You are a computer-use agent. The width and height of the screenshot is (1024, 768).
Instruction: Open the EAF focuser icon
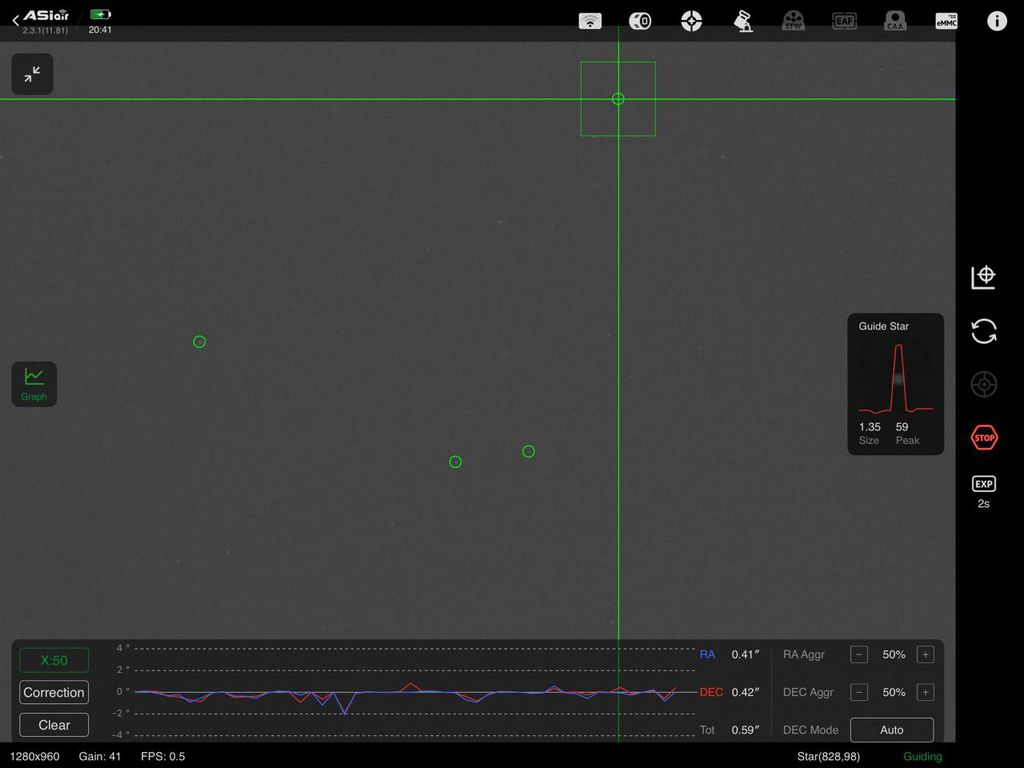pyautogui.click(x=844, y=21)
